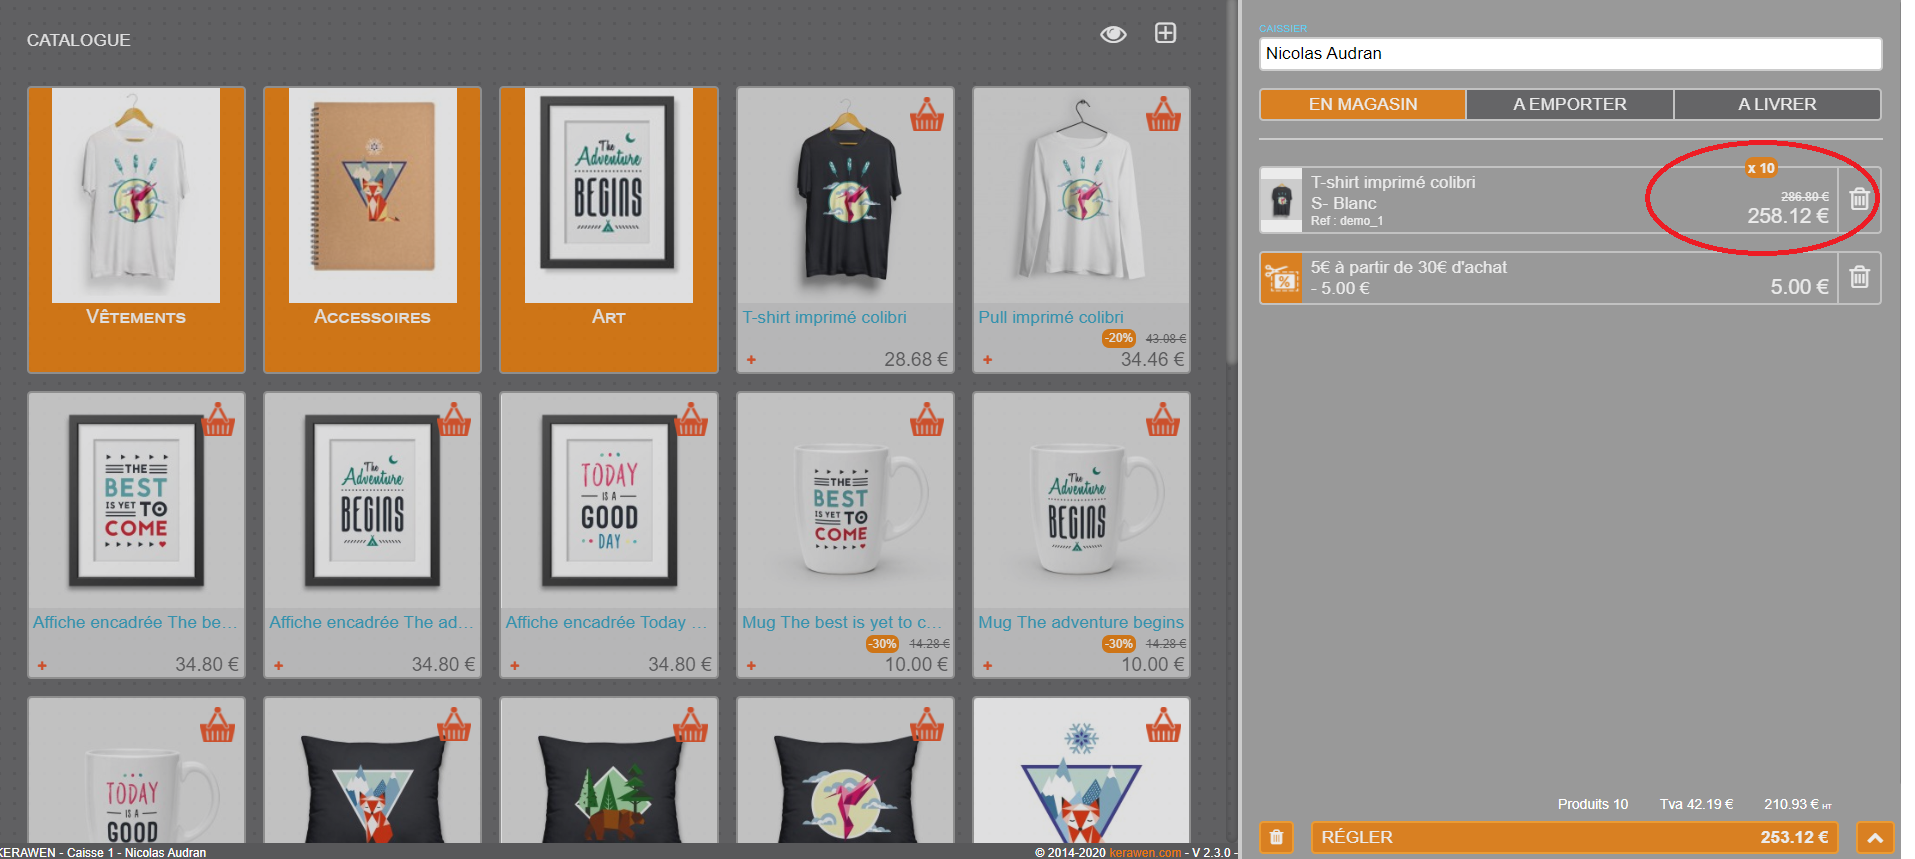Screen dimensions: 1915x859
Task: Switch to A Emporter tab
Action: [1570, 104]
